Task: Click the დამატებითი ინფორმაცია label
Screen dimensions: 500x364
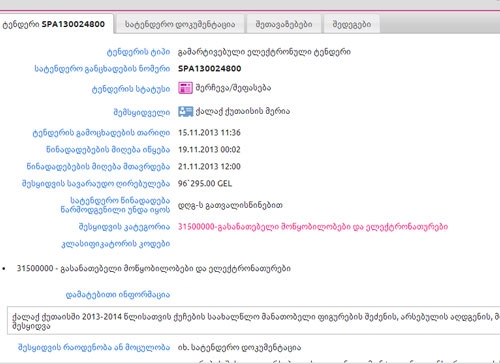Action: (118, 295)
